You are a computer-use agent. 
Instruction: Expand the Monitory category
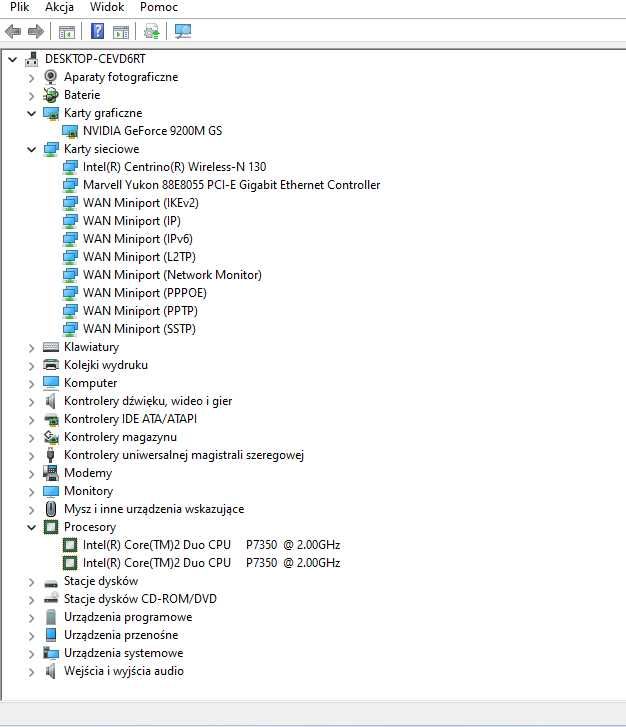pyautogui.click(x=31, y=491)
